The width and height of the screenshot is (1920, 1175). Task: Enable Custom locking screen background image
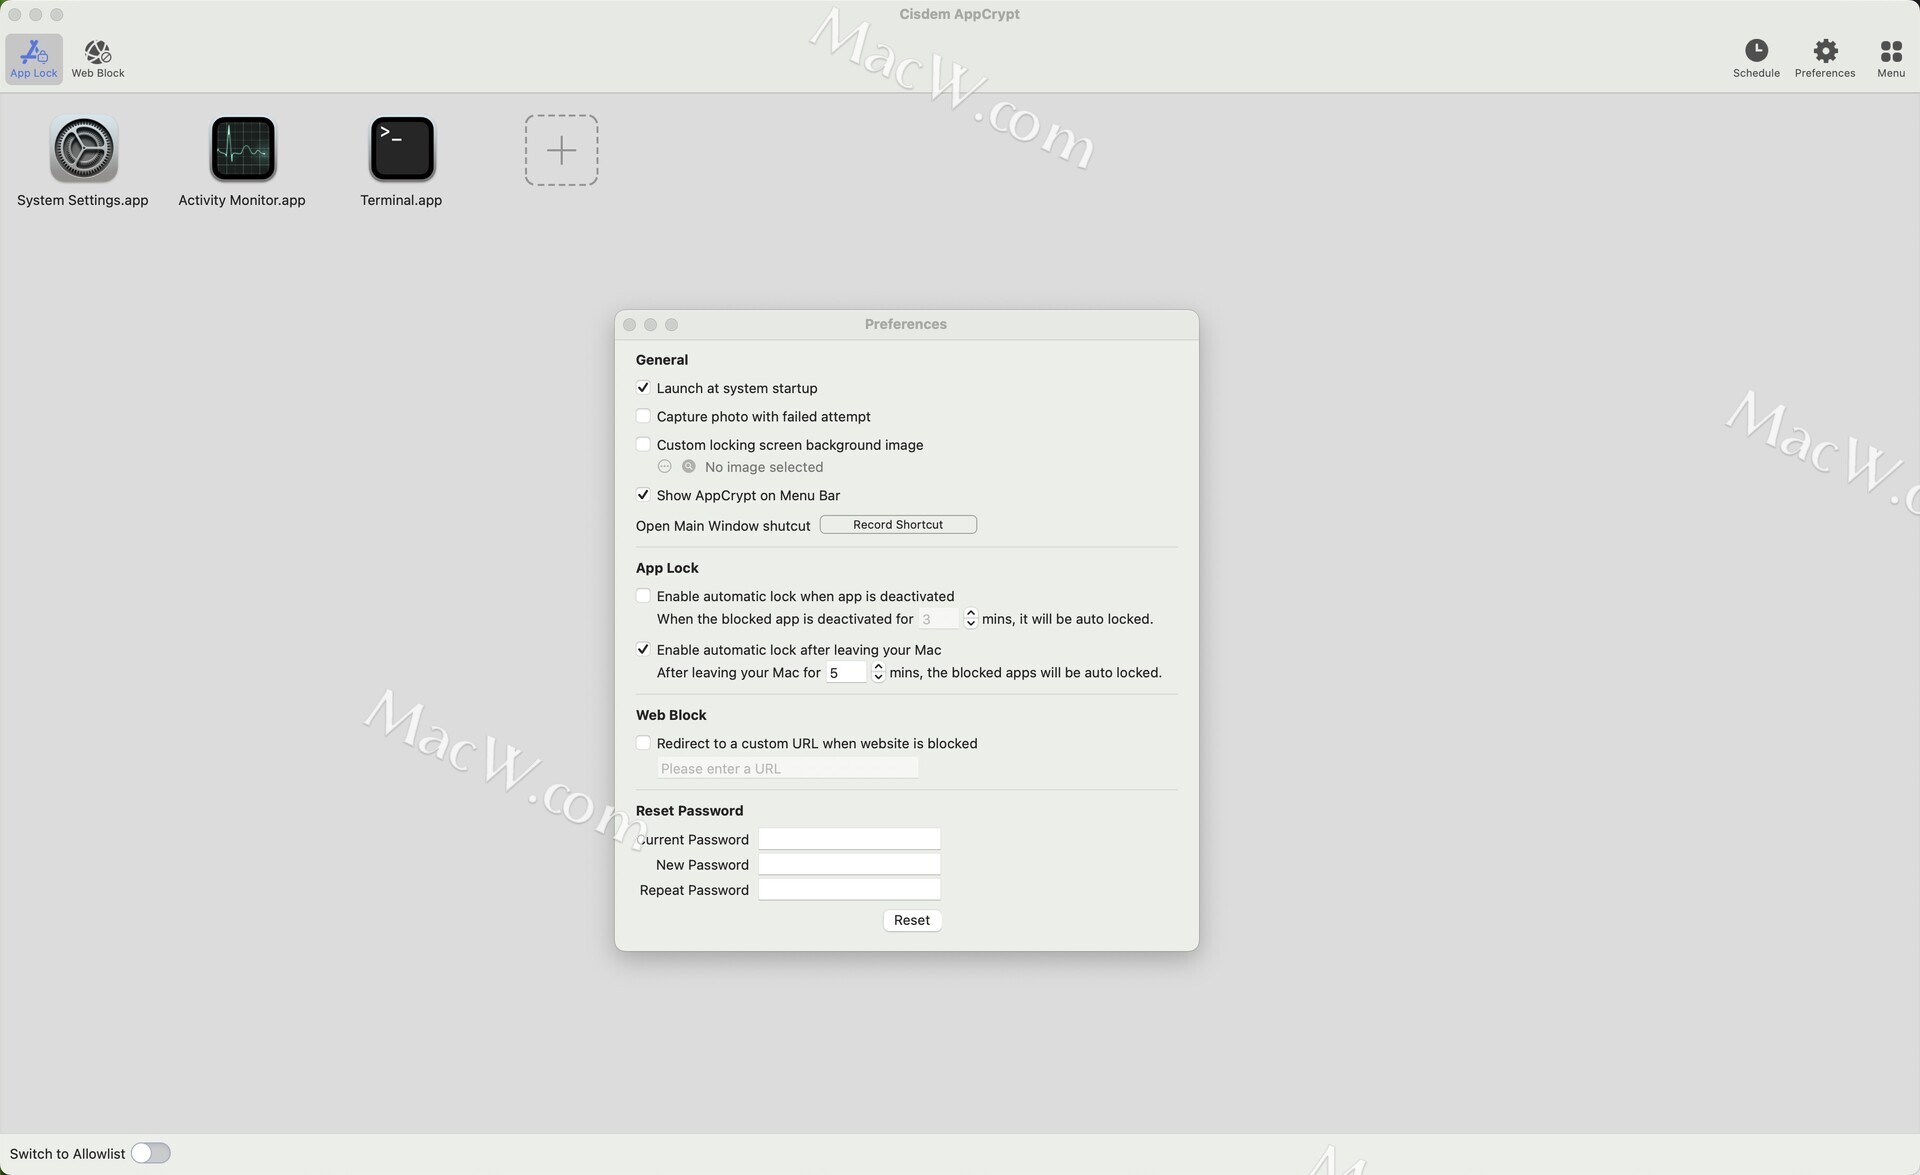643,444
